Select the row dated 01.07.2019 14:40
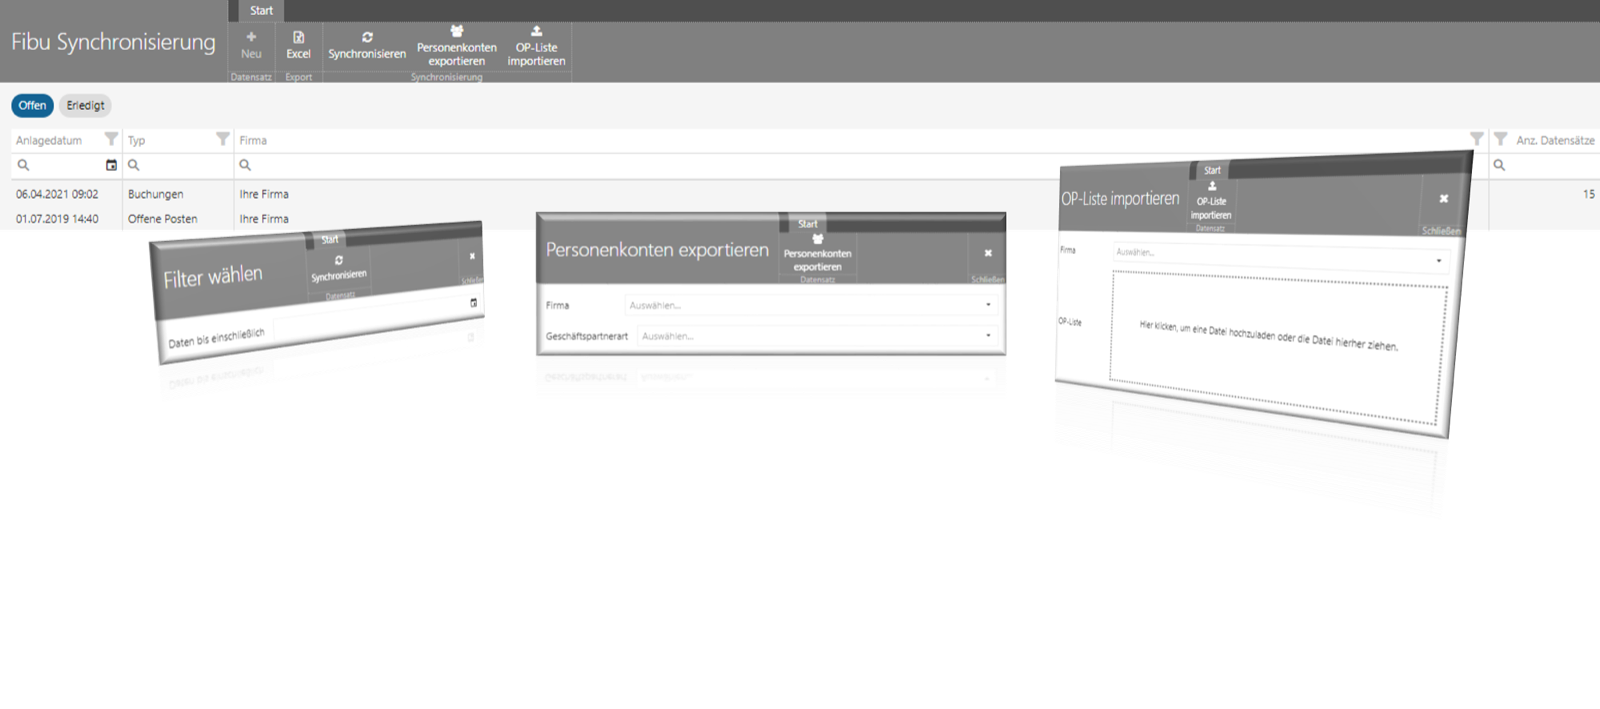The width and height of the screenshot is (1600, 709). [x=800, y=219]
